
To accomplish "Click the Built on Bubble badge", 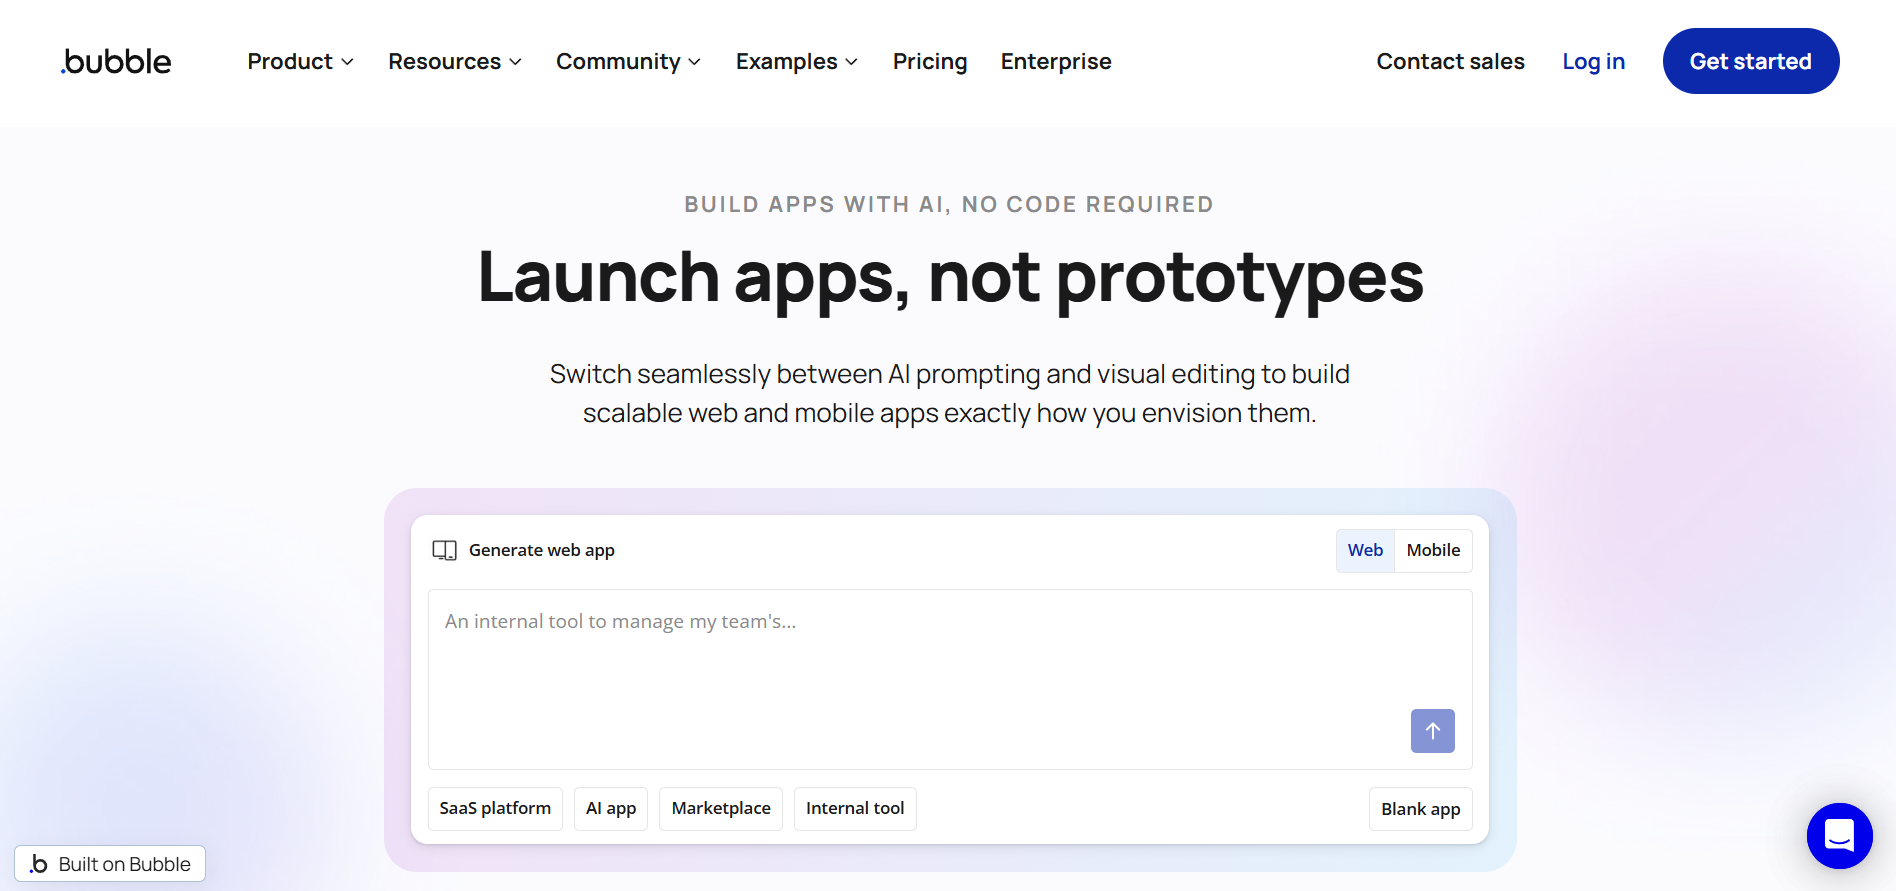I will (110, 864).
